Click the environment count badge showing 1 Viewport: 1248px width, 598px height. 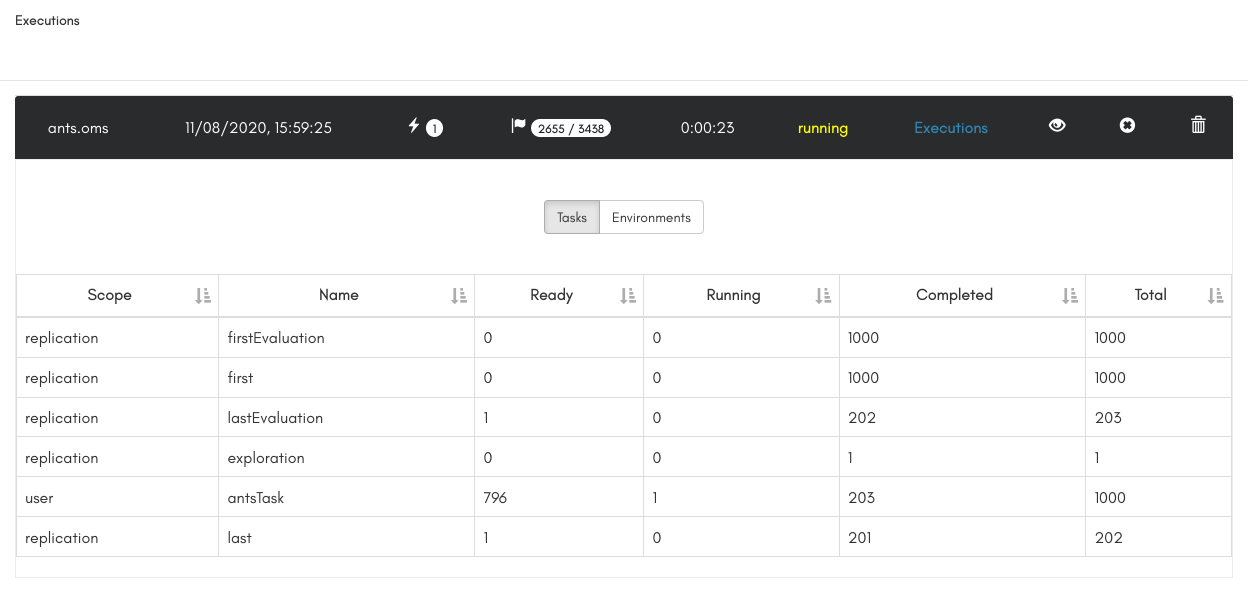click(434, 128)
